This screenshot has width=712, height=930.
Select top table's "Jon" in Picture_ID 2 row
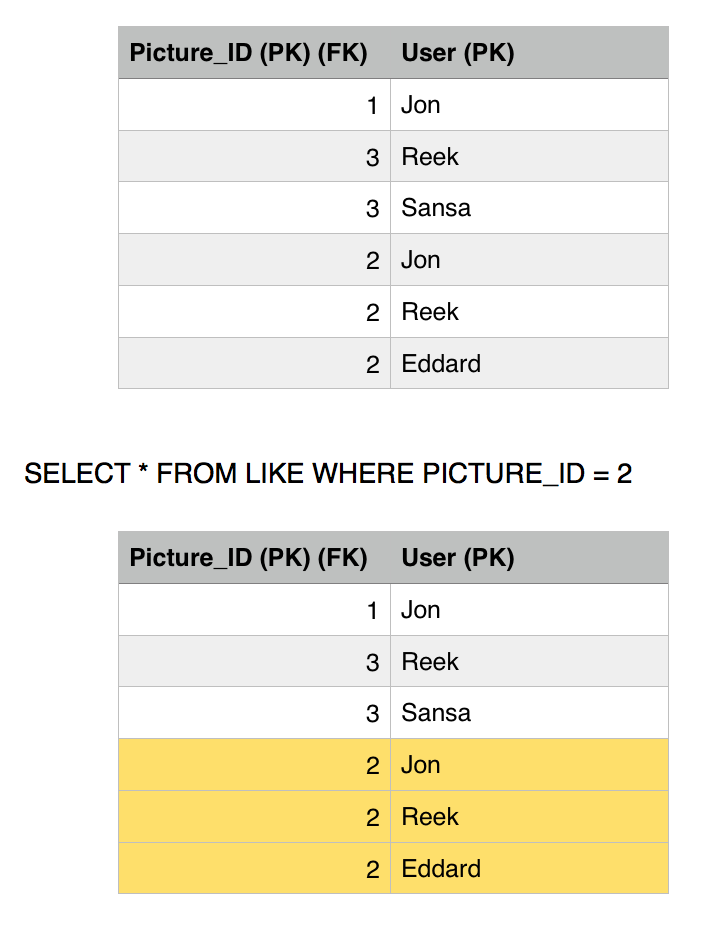pyautogui.click(x=421, y=260)
